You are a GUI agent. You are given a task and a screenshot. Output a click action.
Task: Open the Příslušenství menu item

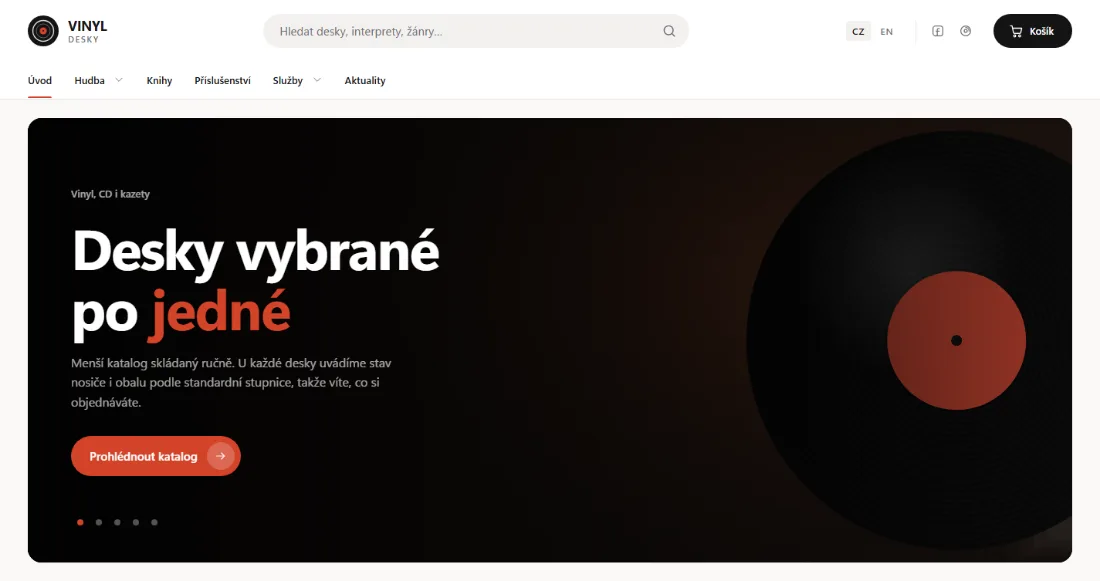(222, 81)
